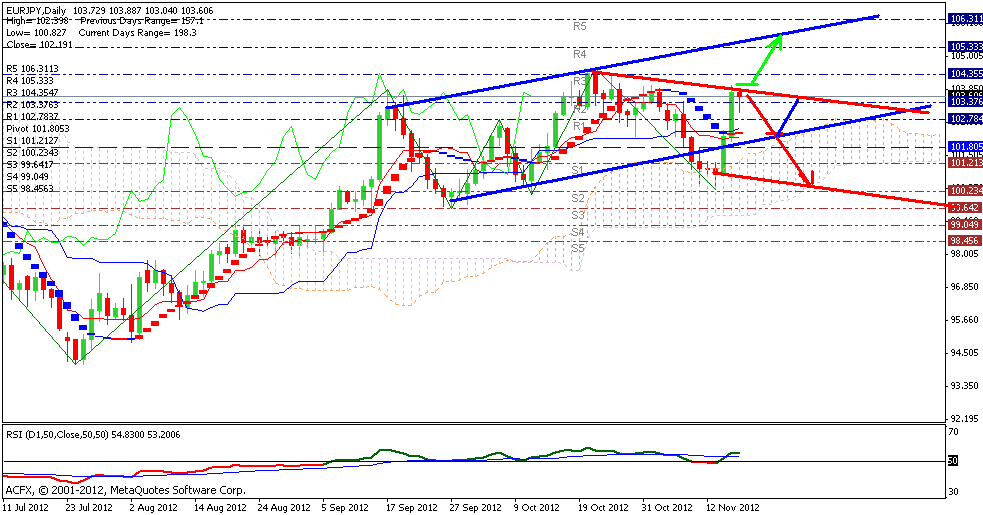Select the 106.311 blue price label on axis
983x515 pixels.
tap(963, 19)
